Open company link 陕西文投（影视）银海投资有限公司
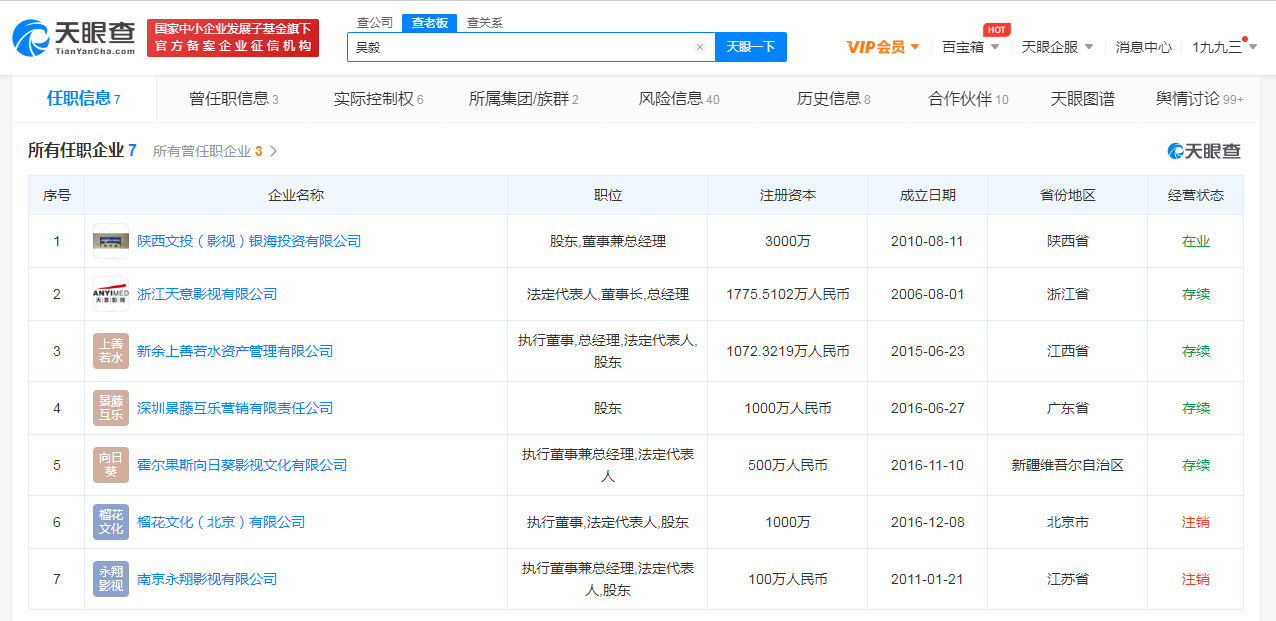Screen dimensions: 1276x621 click(249, 241)
